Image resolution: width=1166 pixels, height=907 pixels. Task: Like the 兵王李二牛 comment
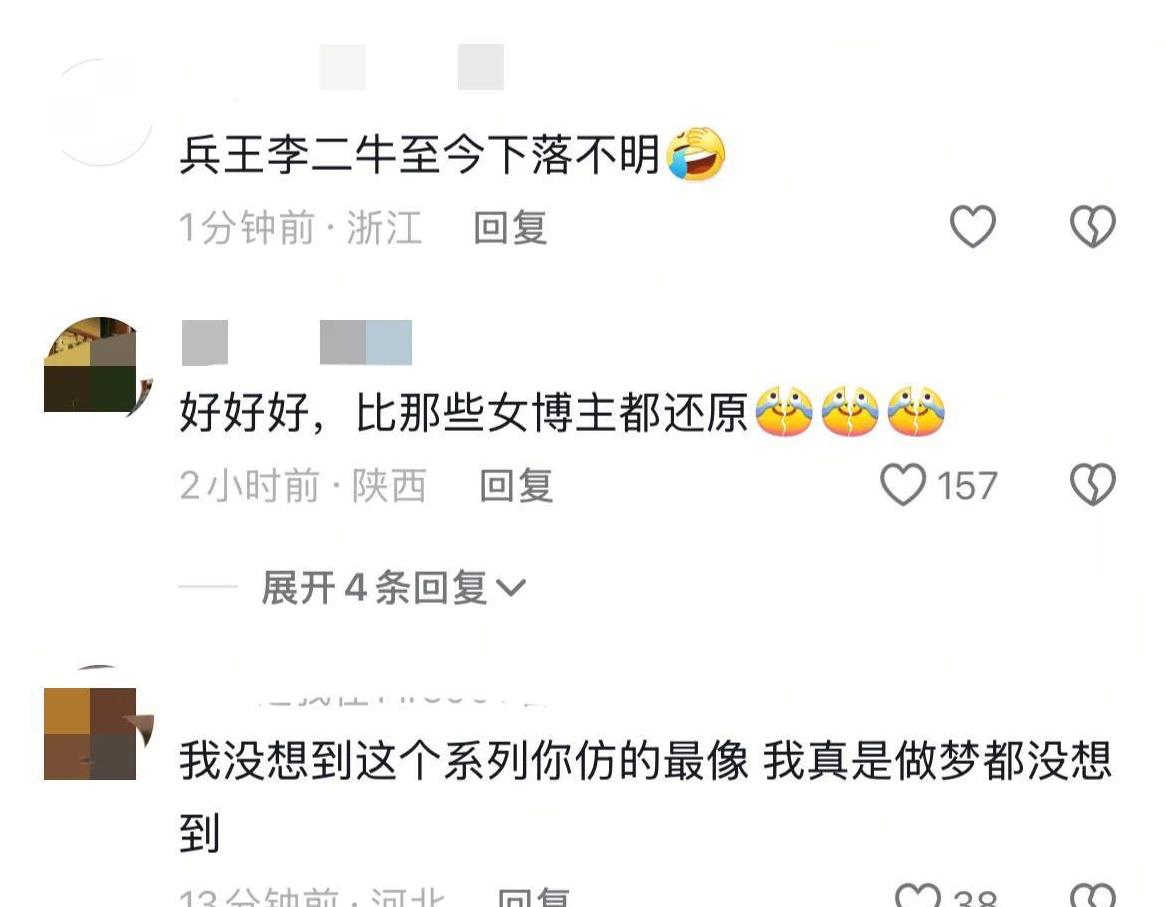click(973, 226)
